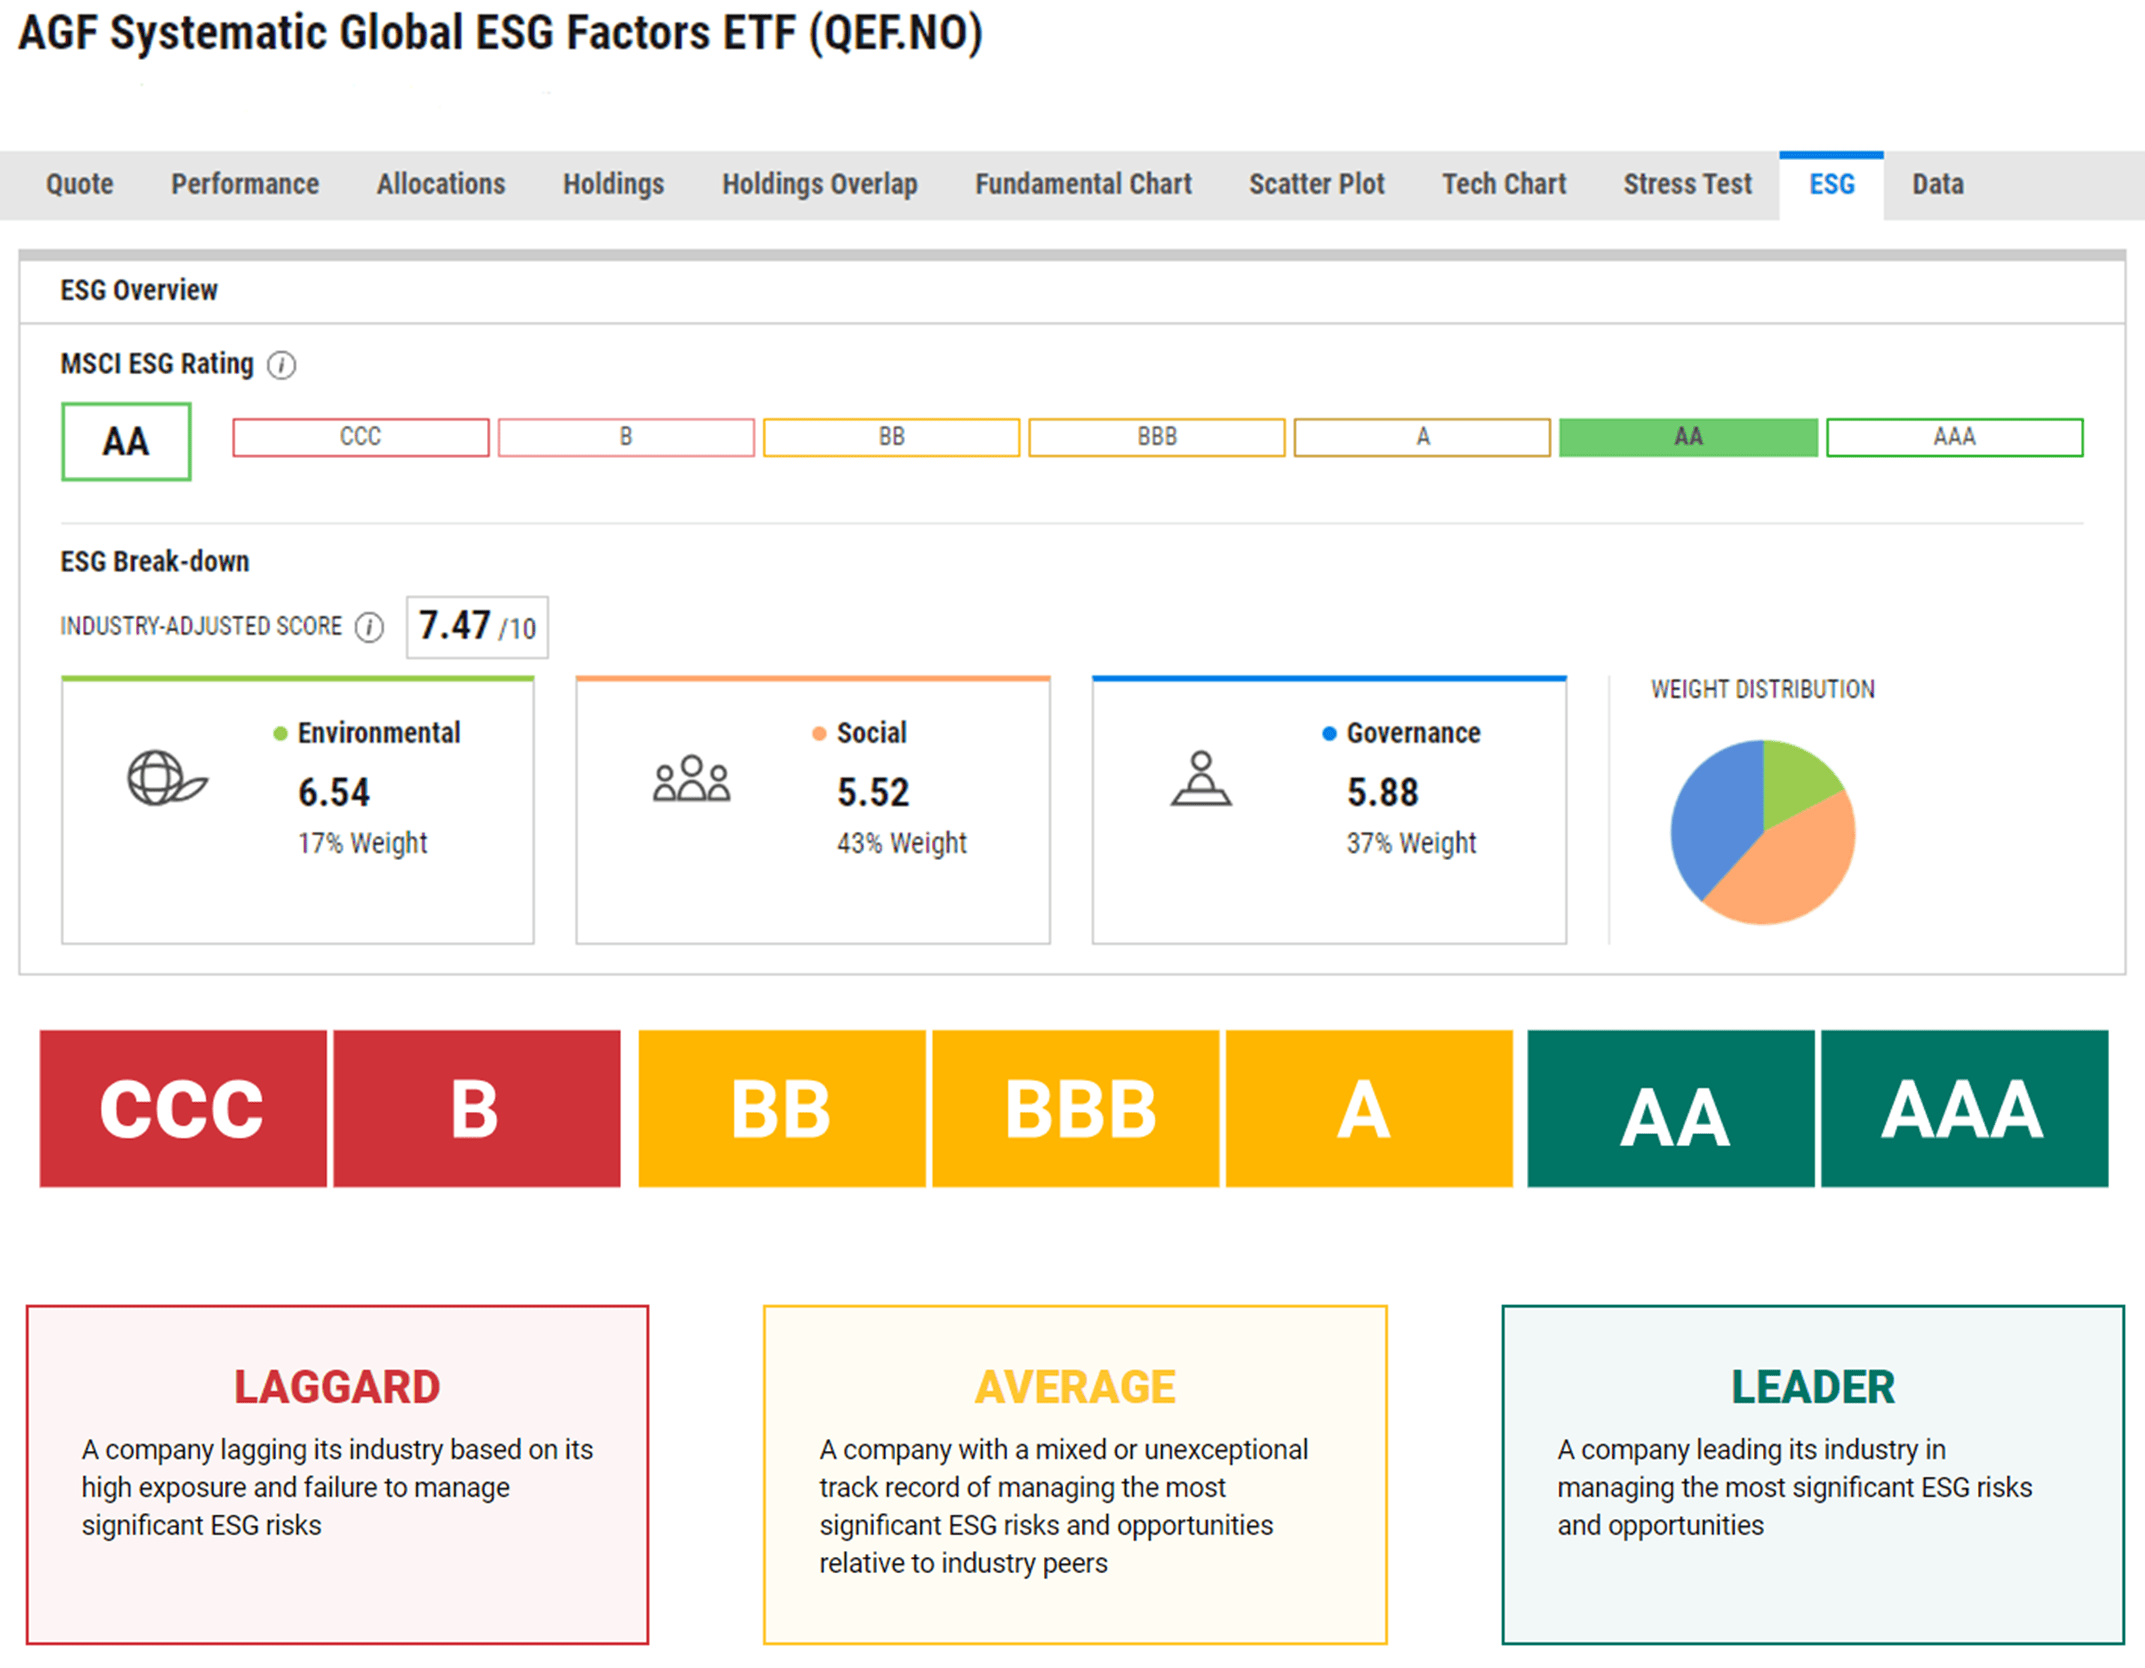The height and width of the screenshot is (1668, 2145).
Task: Switch to the Performance tab
Action: (x=245, y=185)
